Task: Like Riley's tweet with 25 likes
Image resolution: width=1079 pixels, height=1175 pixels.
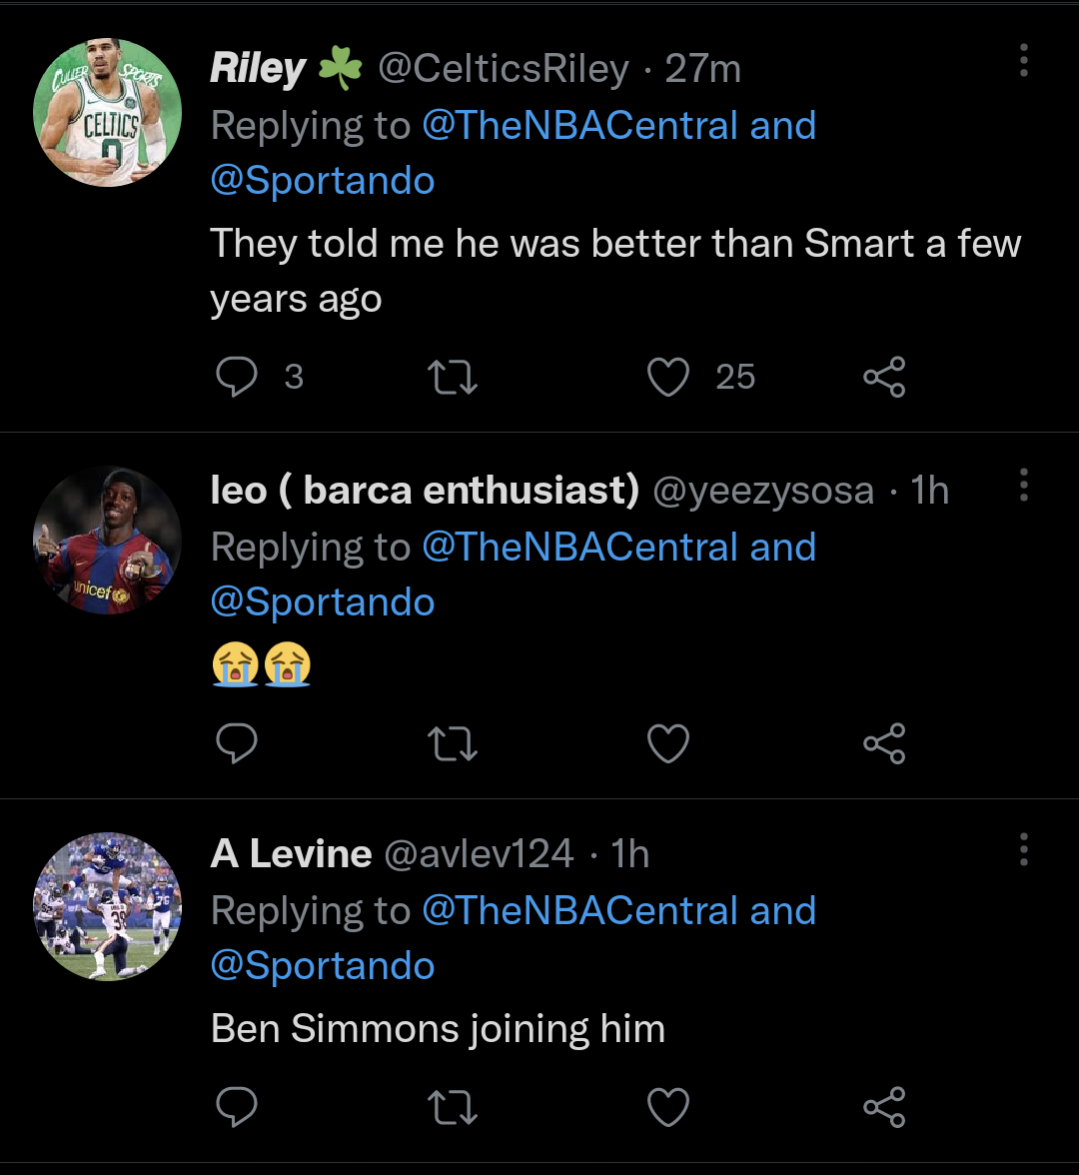Action: click(x=668, y=377)
